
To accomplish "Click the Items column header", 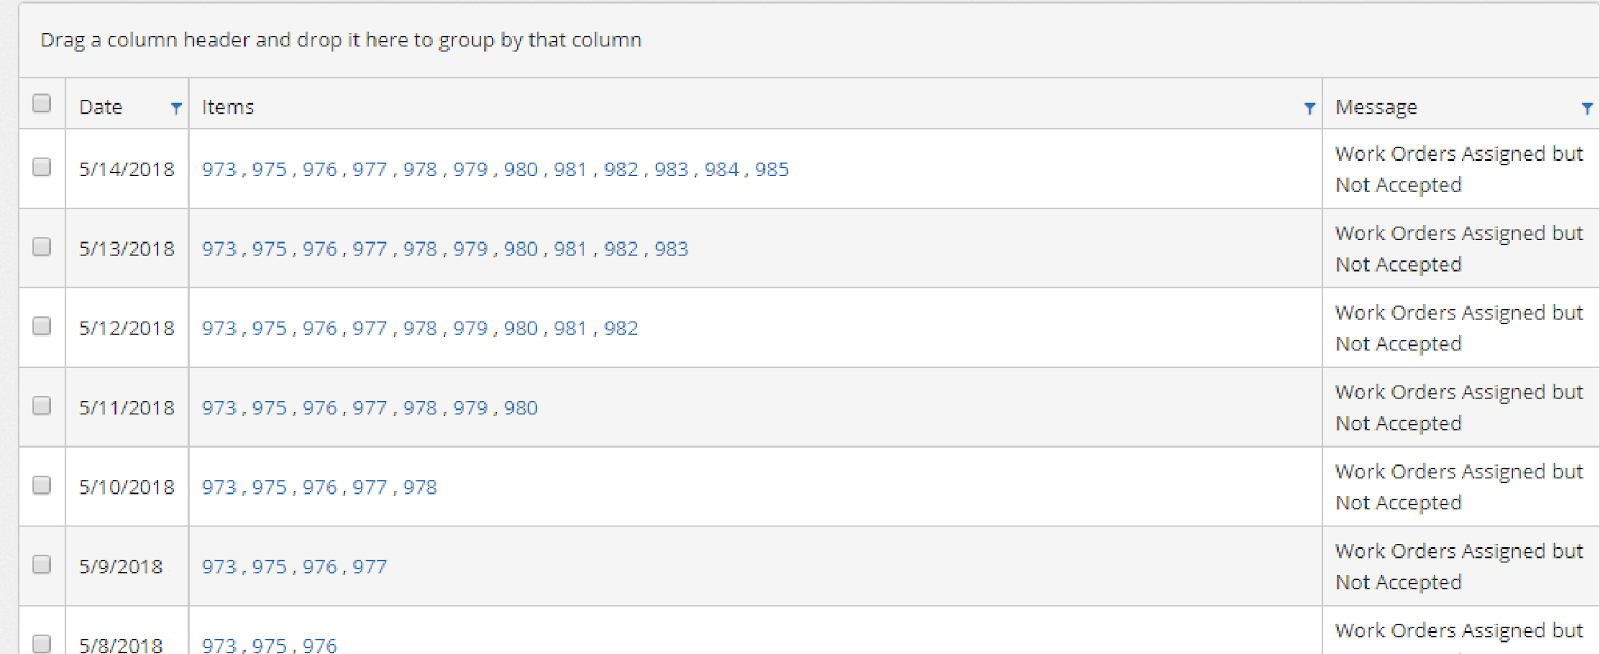I will click(228, 107).
